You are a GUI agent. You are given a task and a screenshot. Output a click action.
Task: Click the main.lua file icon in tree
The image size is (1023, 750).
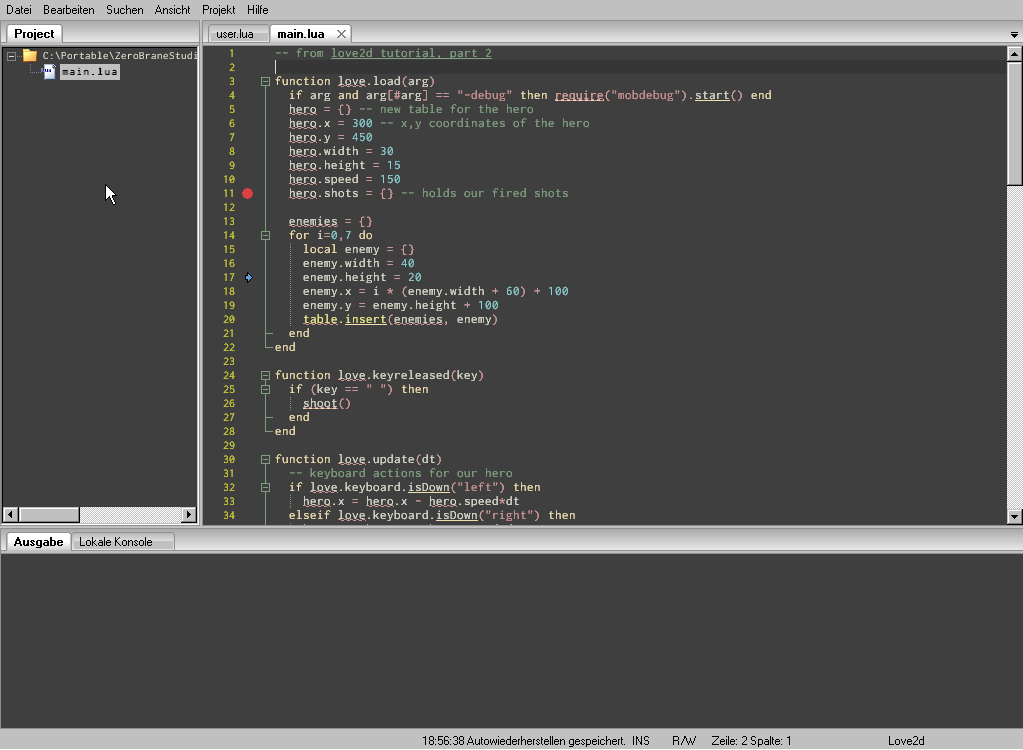[x=48, y=72]
